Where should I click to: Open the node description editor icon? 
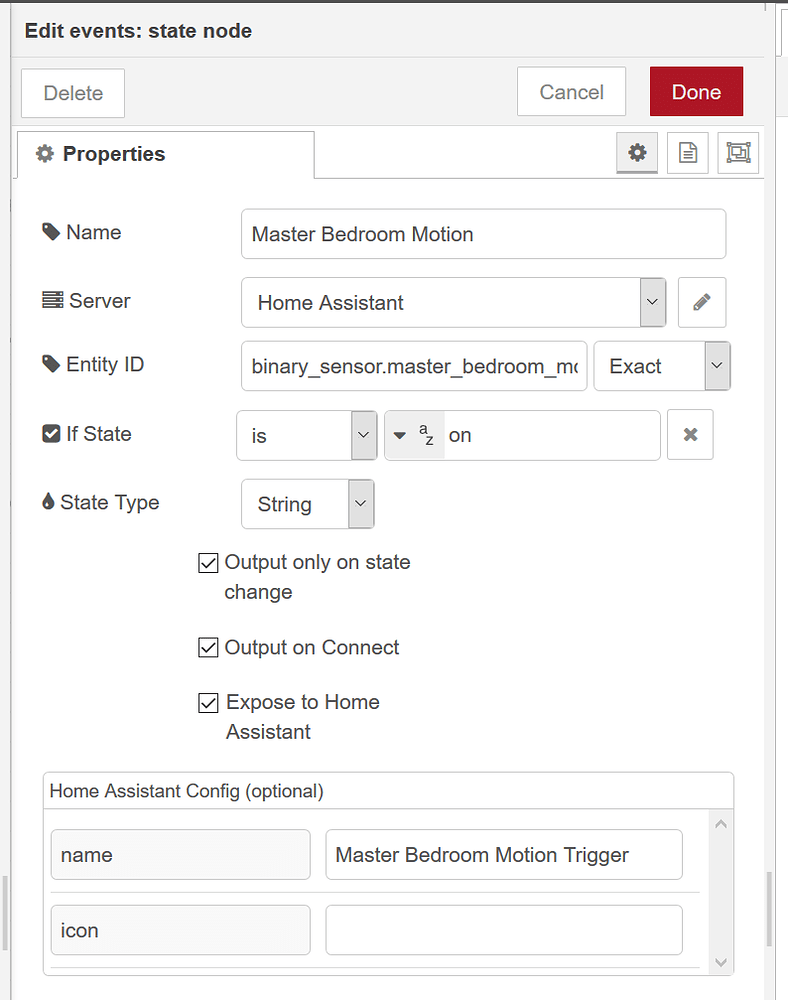point(687,153)
